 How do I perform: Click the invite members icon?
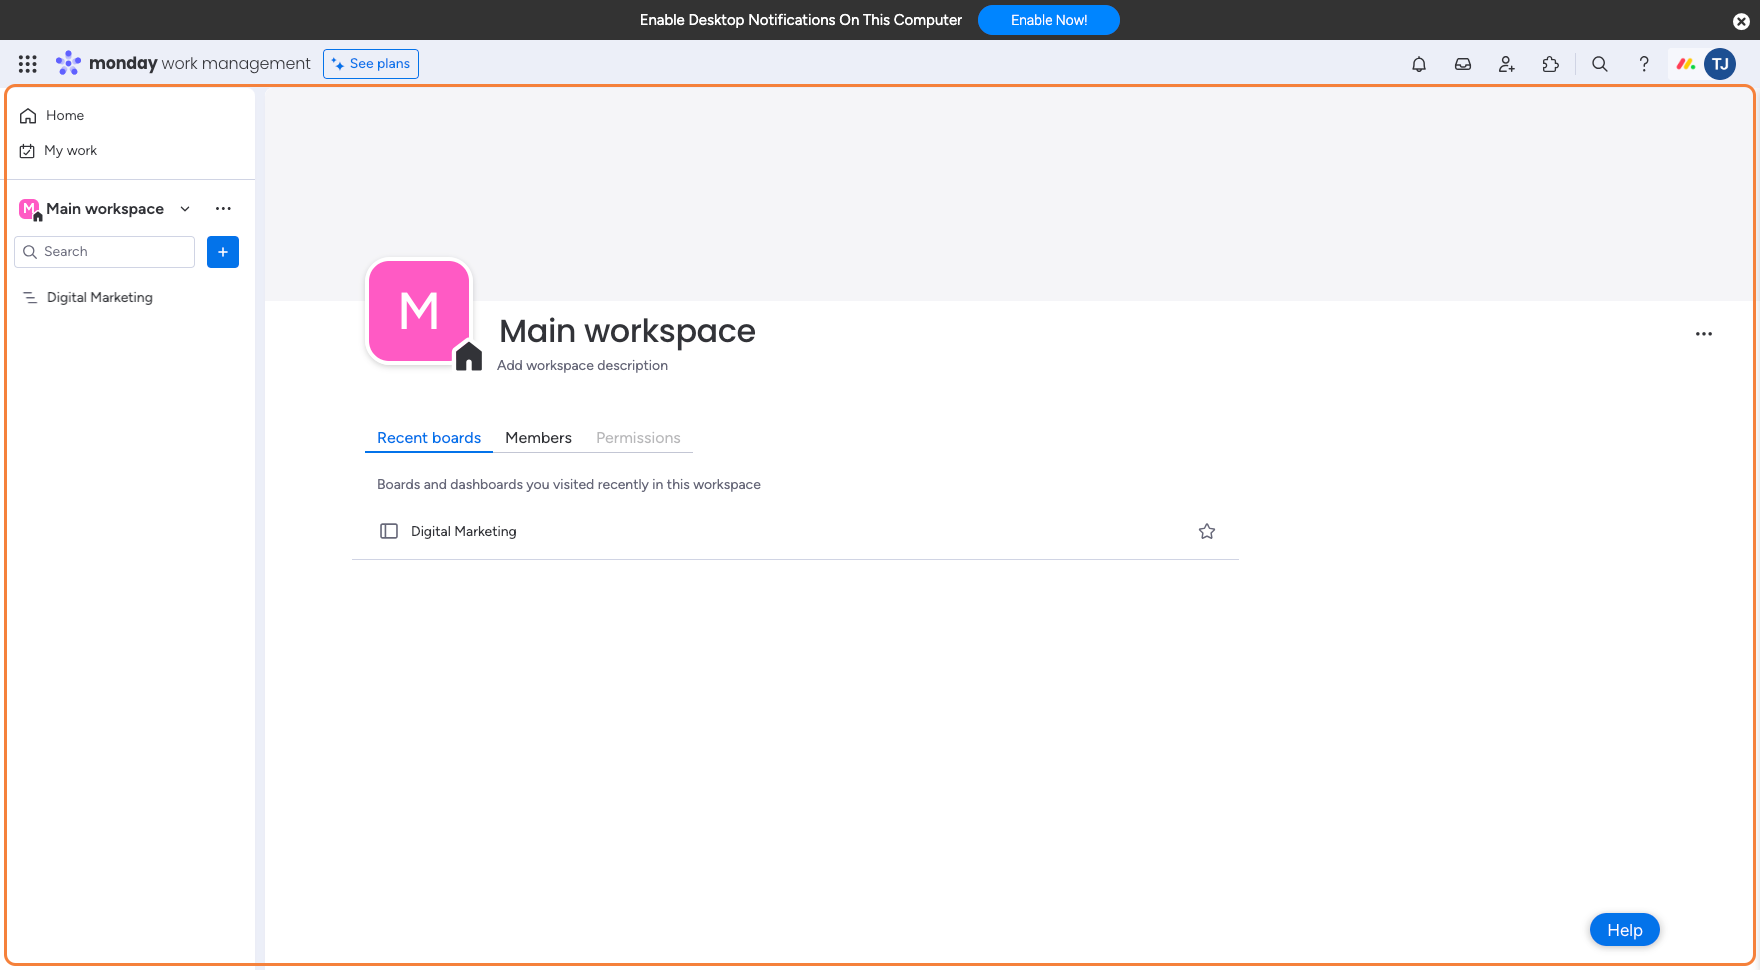1506,64
